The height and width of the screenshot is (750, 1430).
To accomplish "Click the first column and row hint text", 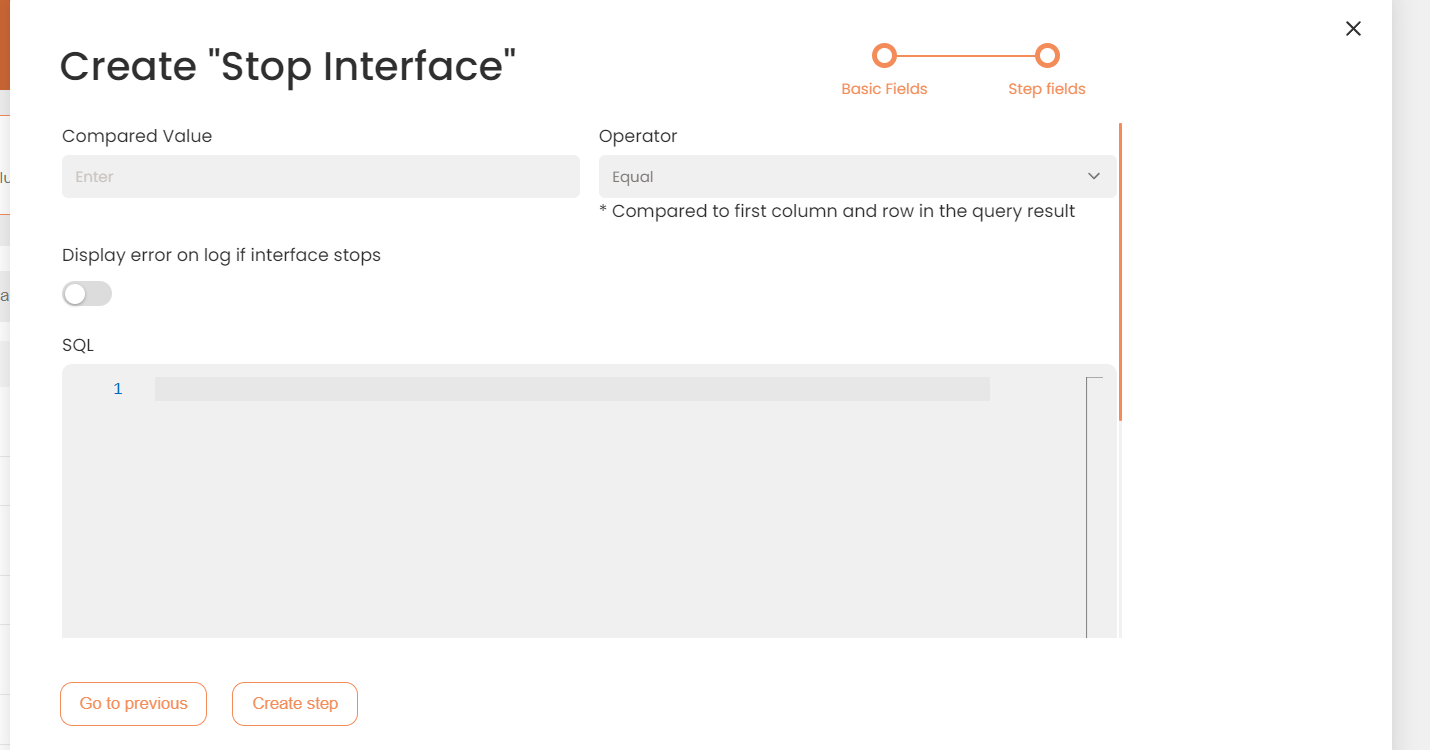I will (x=837, y=211).
